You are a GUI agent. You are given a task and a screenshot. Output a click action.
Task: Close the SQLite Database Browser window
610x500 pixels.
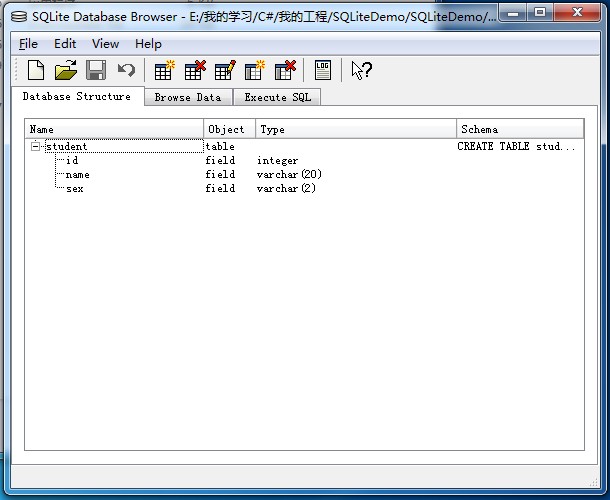(x=577, y=13)
